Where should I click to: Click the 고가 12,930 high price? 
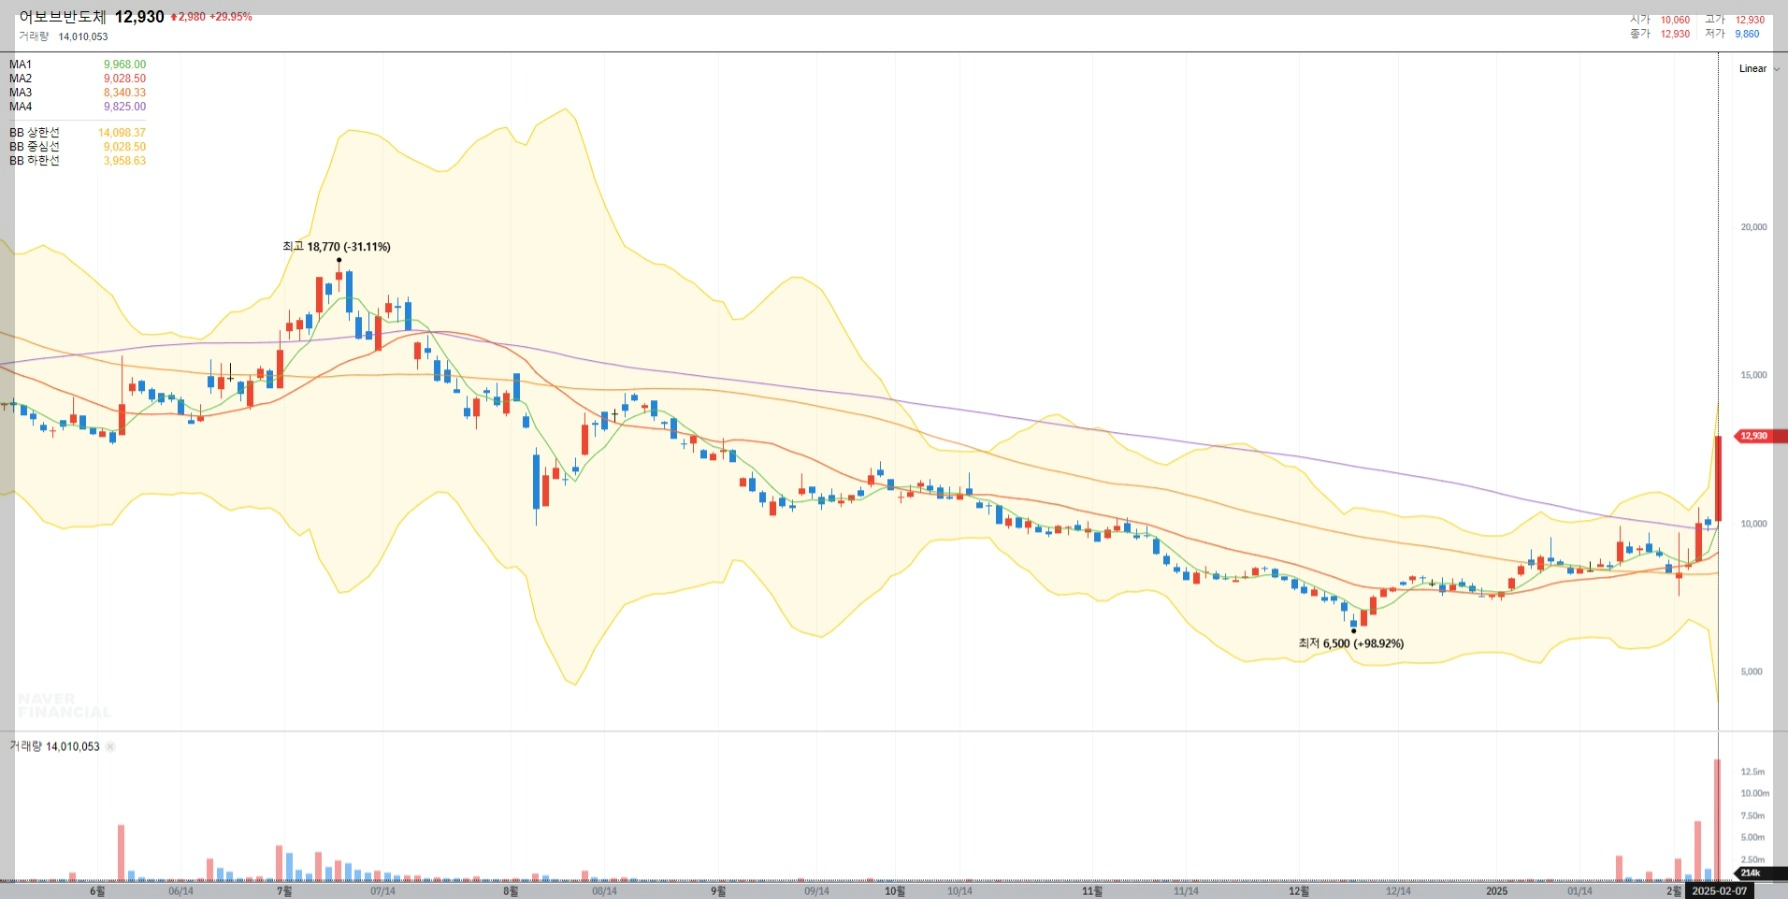tap(1735, 20)
